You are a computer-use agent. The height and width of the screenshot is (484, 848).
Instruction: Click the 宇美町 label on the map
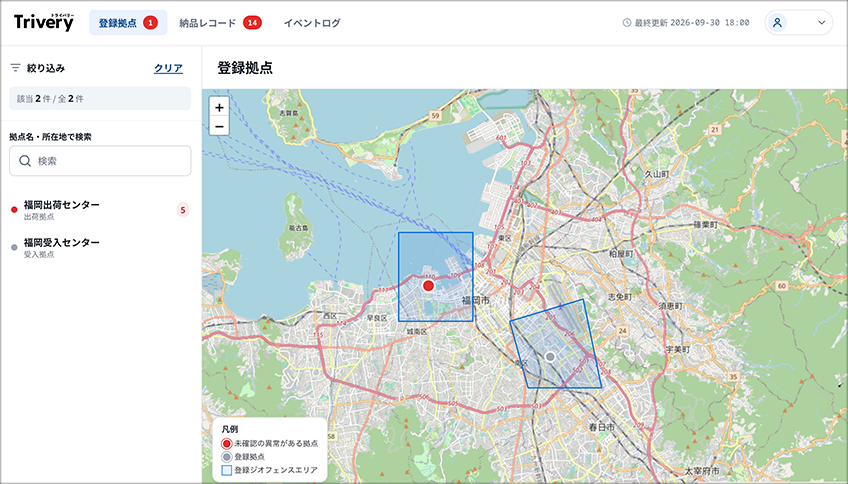tap(678, 349)
